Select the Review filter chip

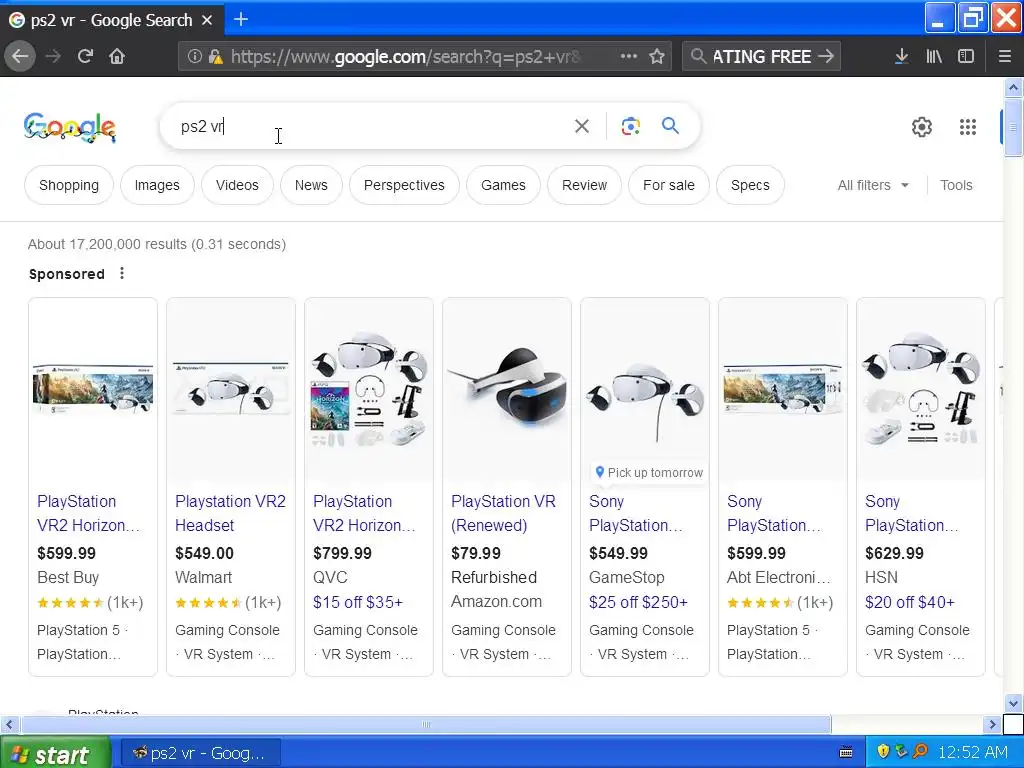pyautogui.click(x=584, y=185)
